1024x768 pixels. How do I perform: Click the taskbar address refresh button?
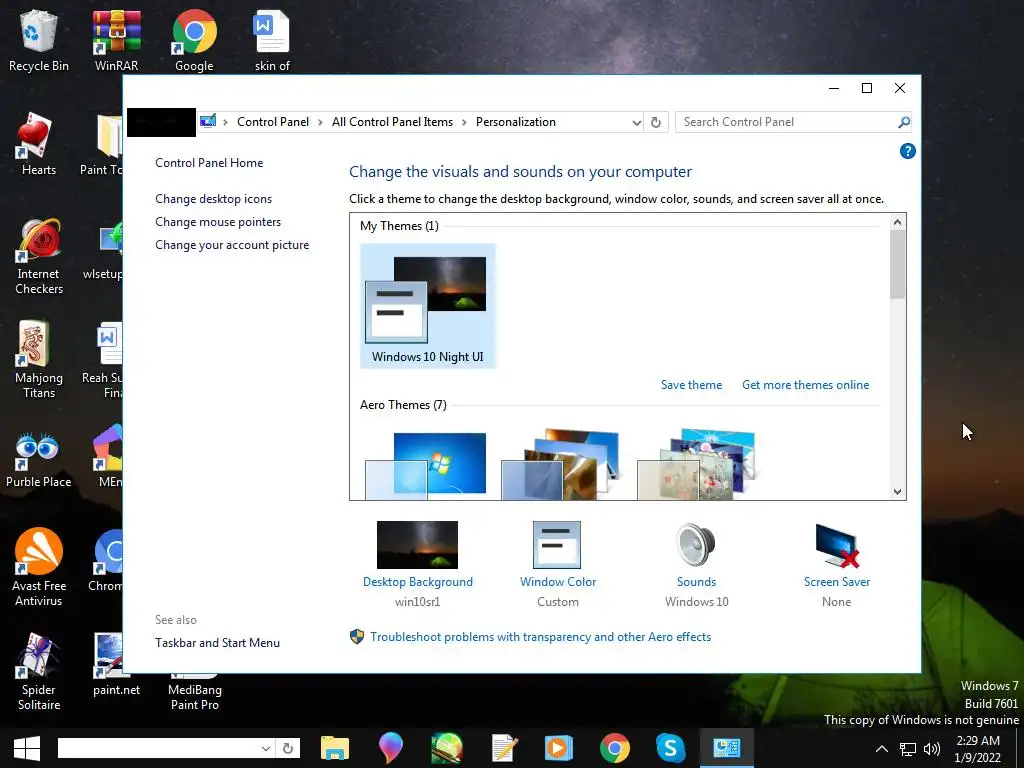(287, 748)
